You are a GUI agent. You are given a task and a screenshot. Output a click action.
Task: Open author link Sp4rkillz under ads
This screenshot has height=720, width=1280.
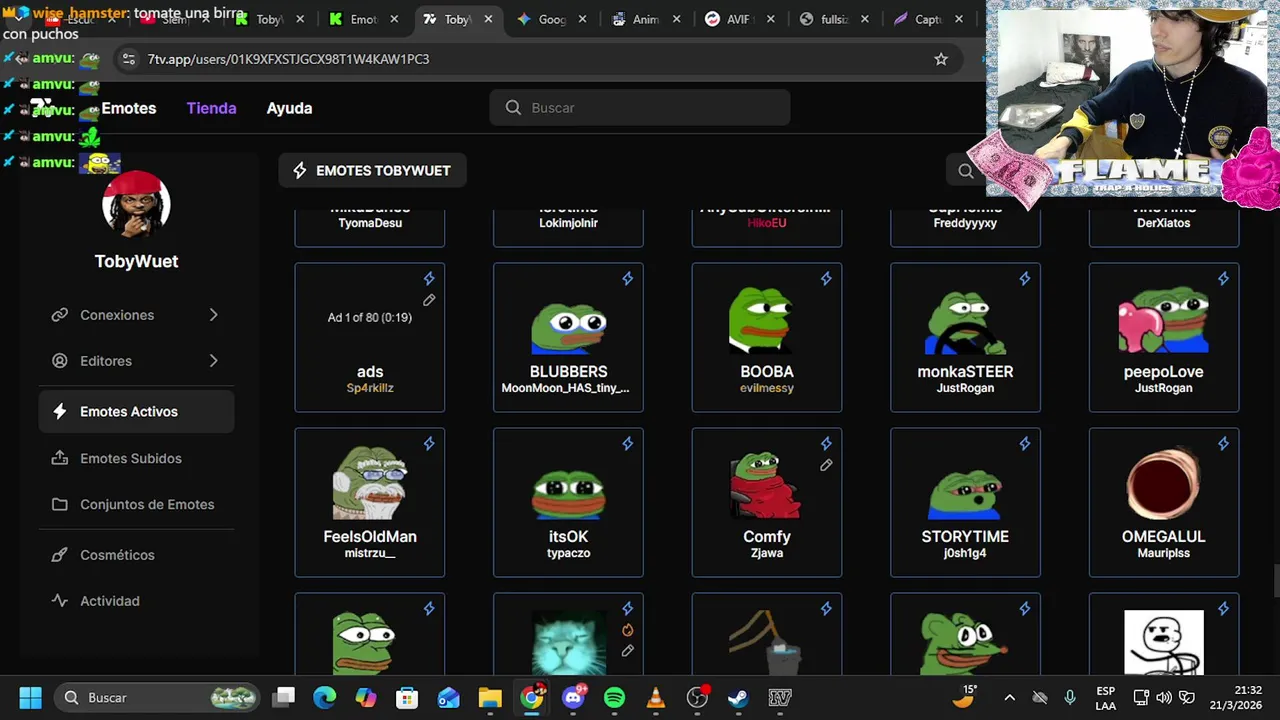[370, 388]
